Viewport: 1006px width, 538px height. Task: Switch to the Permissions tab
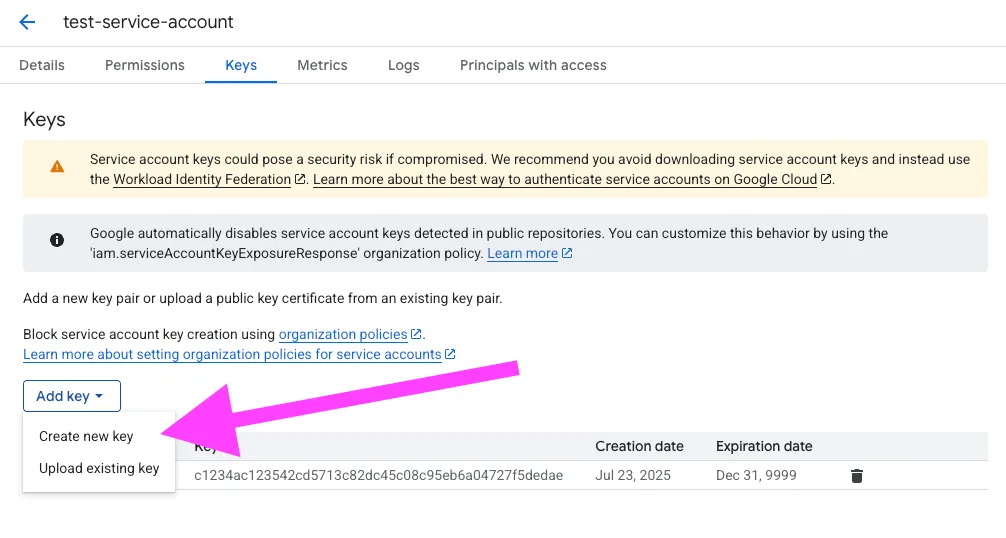coord(145,65)
